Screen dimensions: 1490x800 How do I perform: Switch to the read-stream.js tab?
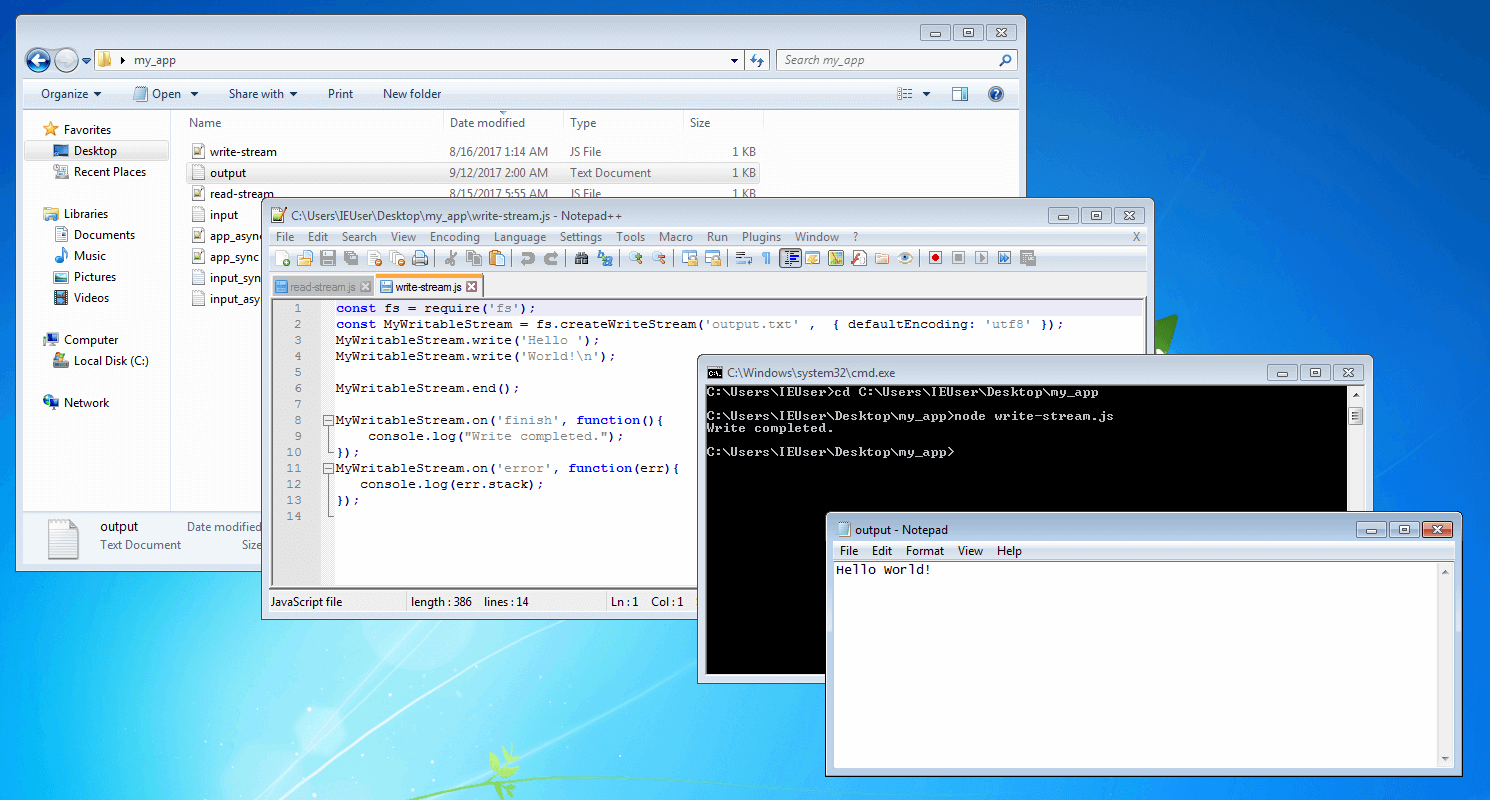pos(322,287)
